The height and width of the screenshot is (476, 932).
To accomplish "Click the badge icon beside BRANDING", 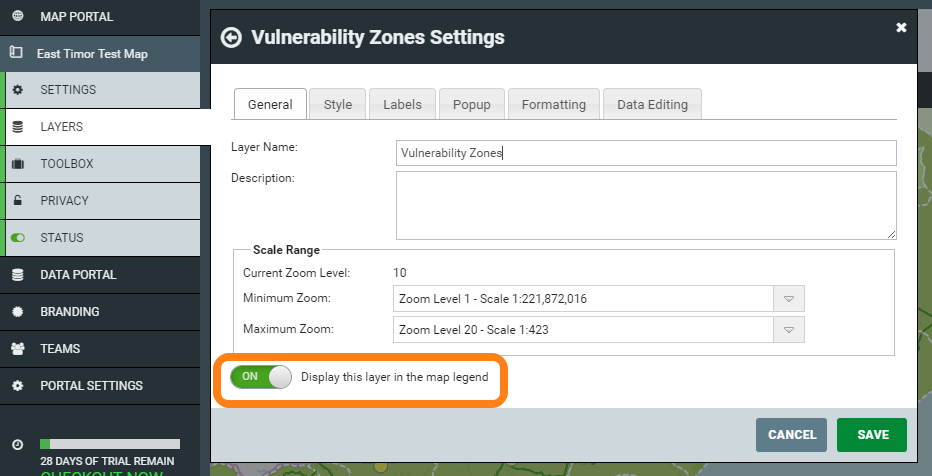I will click(18, 311).
